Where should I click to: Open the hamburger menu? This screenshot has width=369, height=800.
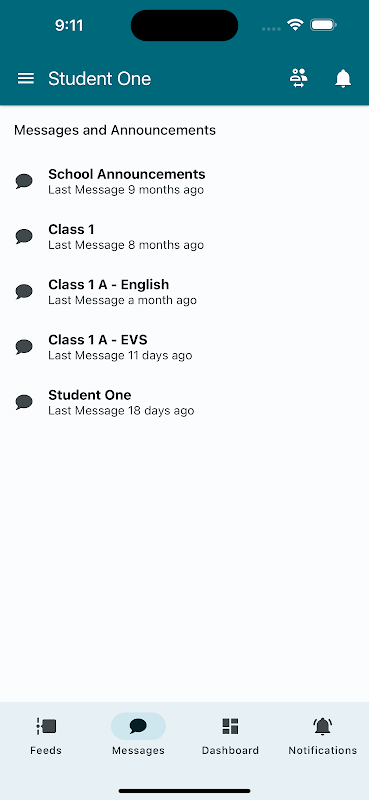[26, 79]
